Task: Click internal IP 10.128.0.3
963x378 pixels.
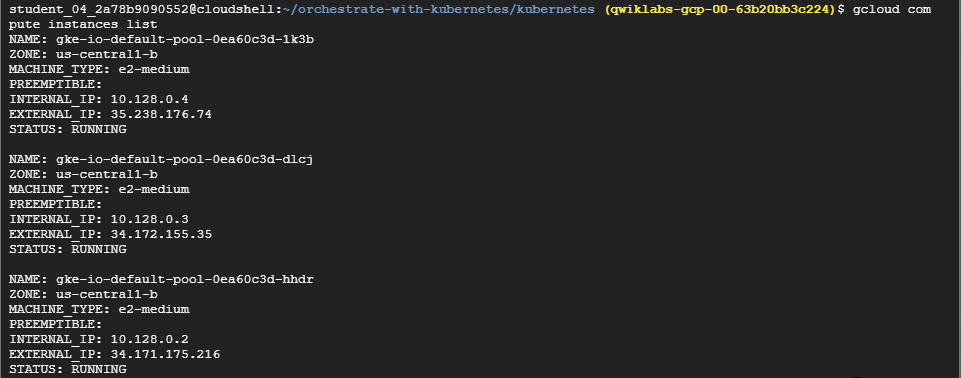Action: tap(149, 219)
